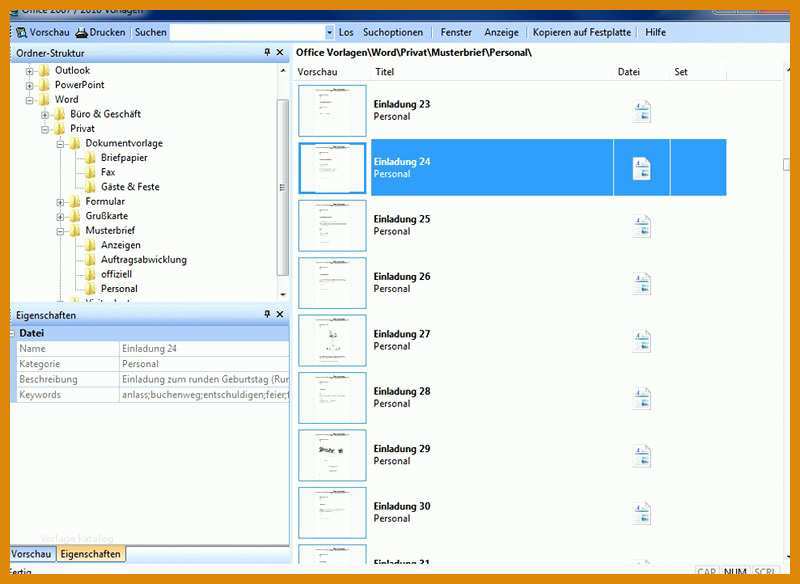Screen dimensions: 800x584
Task: Pin the Eigenschaften panel
Action: pos(267,314)
